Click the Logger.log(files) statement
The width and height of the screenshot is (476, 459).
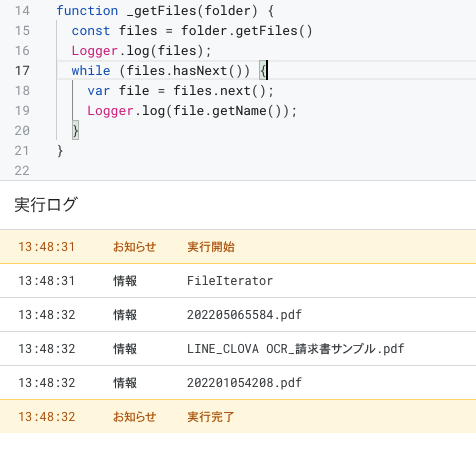click(141, 51)
